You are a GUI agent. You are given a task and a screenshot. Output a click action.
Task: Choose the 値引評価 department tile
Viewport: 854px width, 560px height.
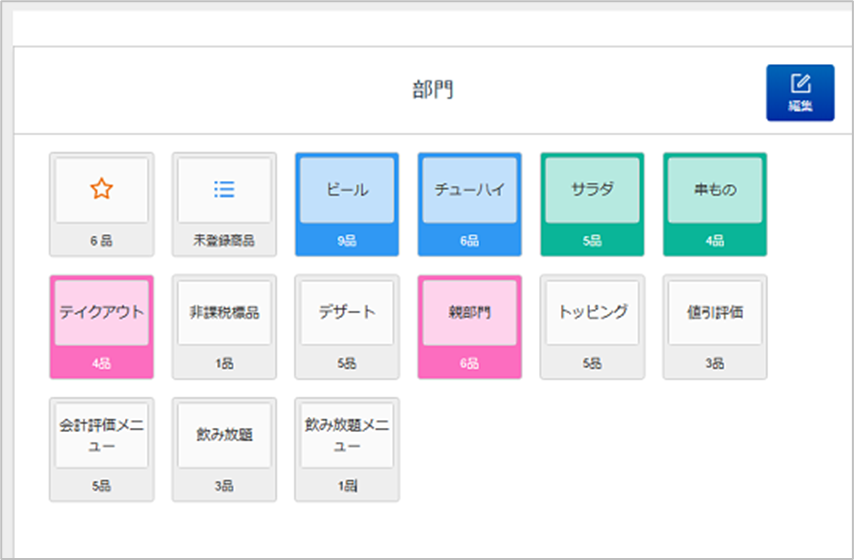pos(715,313)
